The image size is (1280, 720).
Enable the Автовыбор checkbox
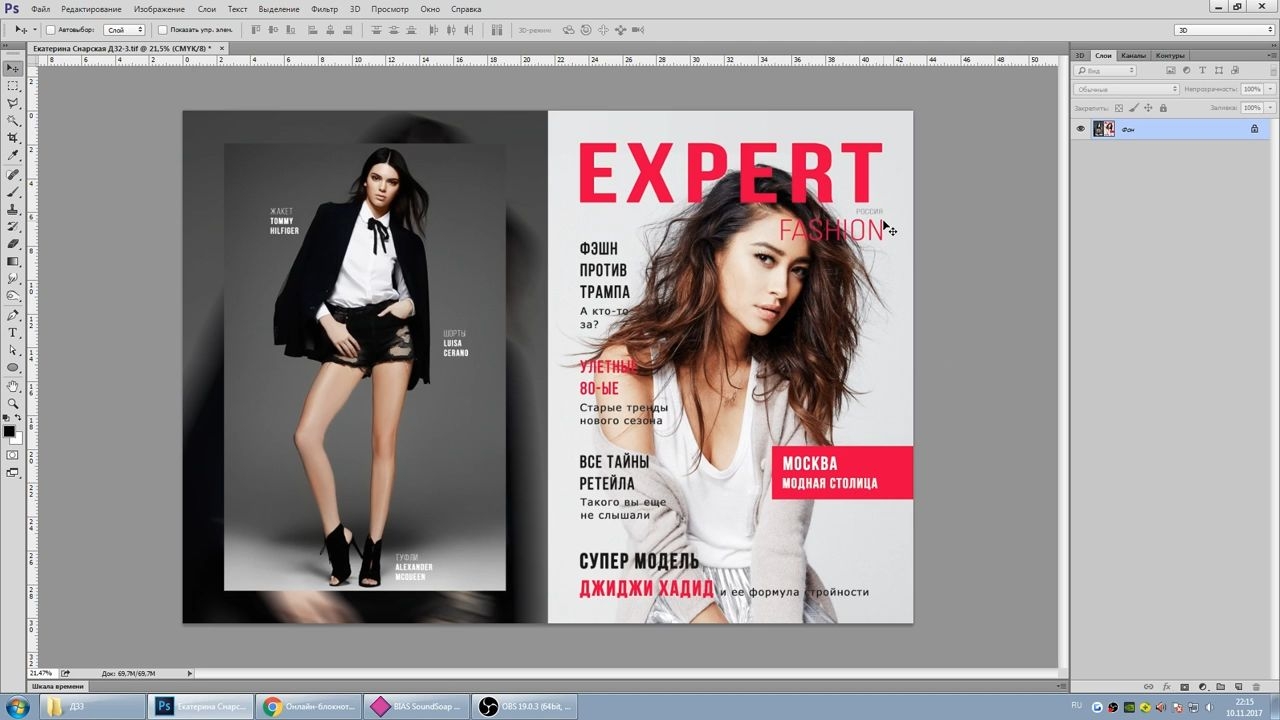(51, 30)
